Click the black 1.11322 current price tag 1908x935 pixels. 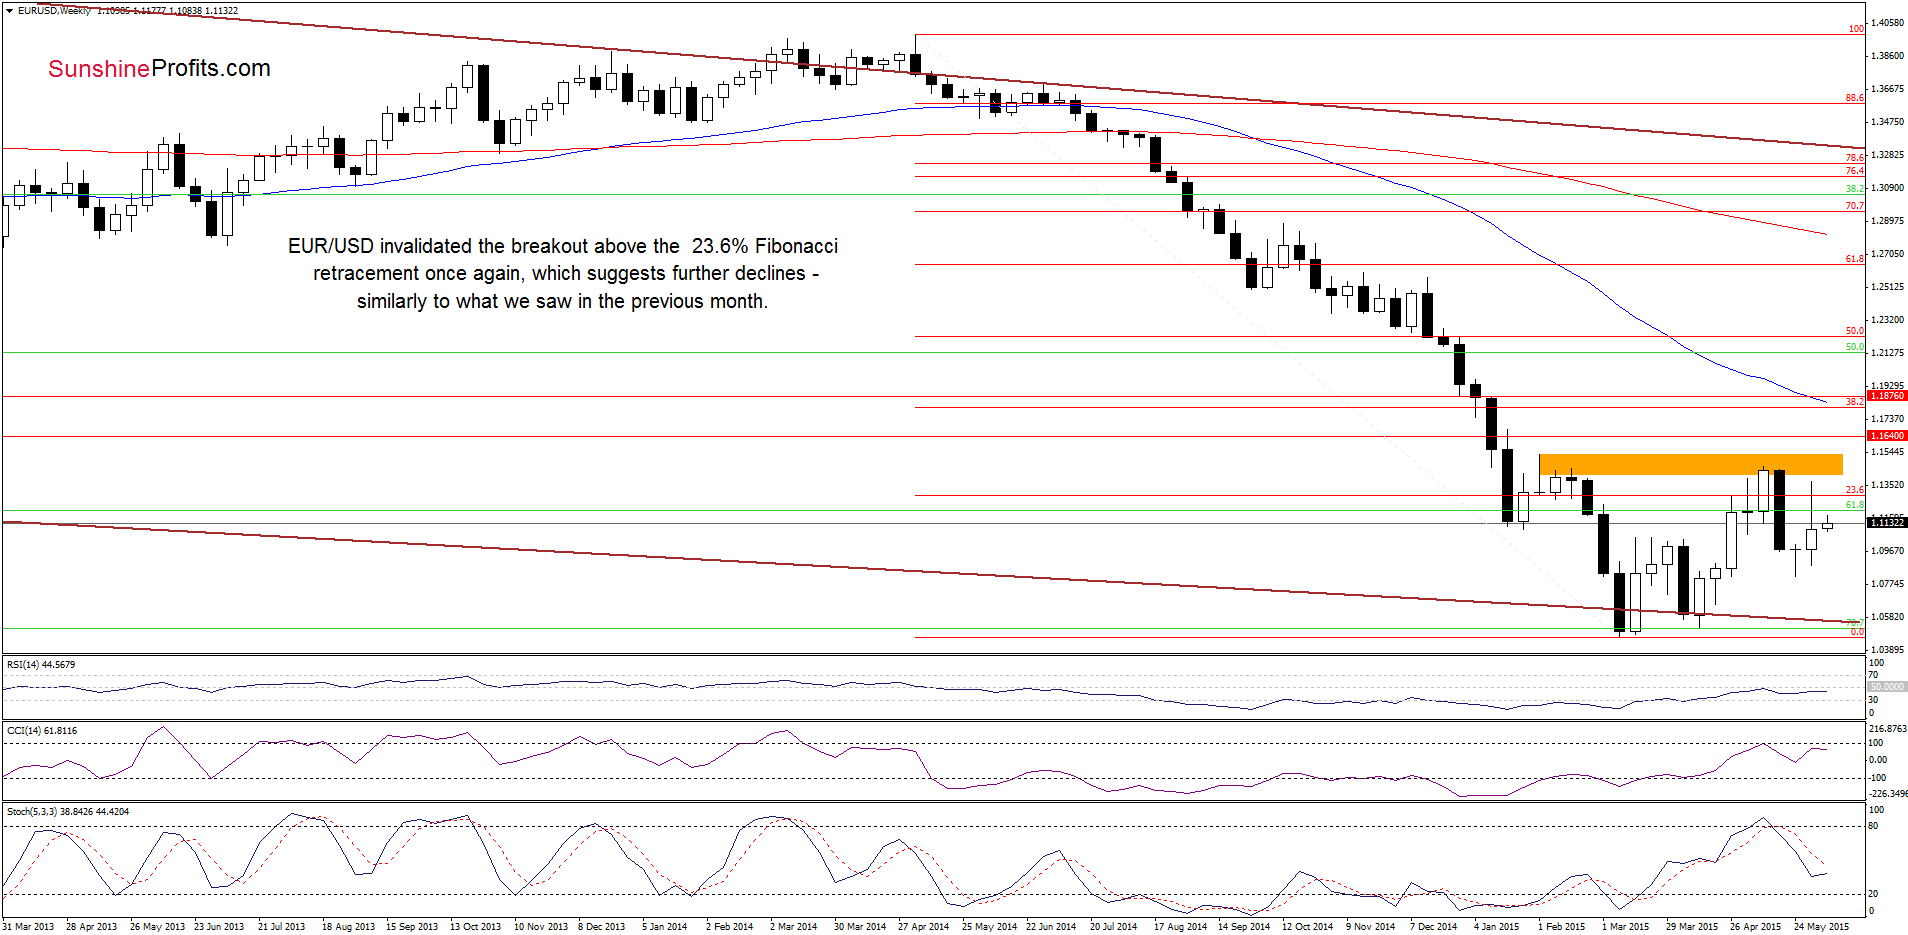[x=1887, y=522]
